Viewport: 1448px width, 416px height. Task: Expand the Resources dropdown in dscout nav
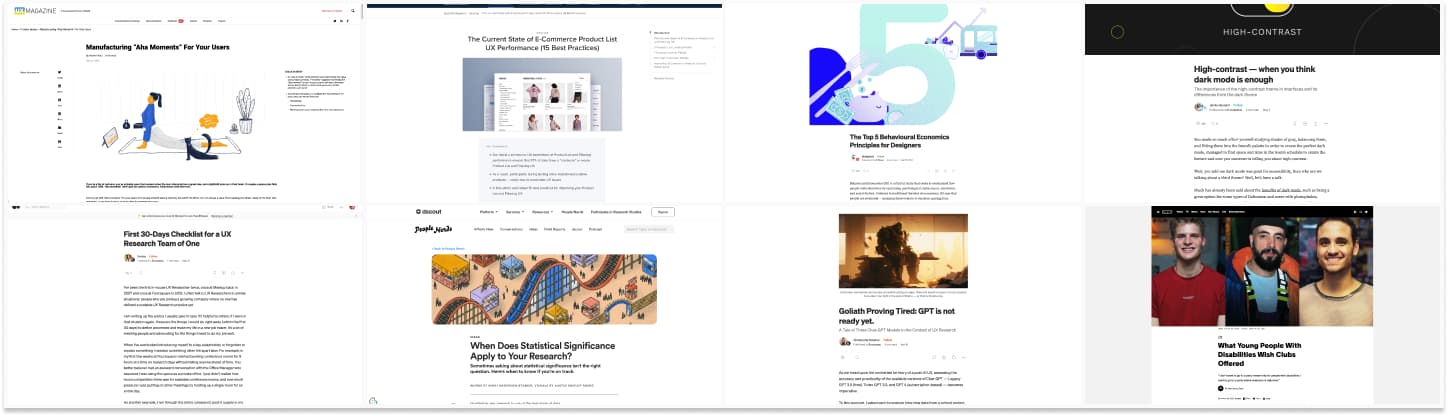click(x=542, y=212)
